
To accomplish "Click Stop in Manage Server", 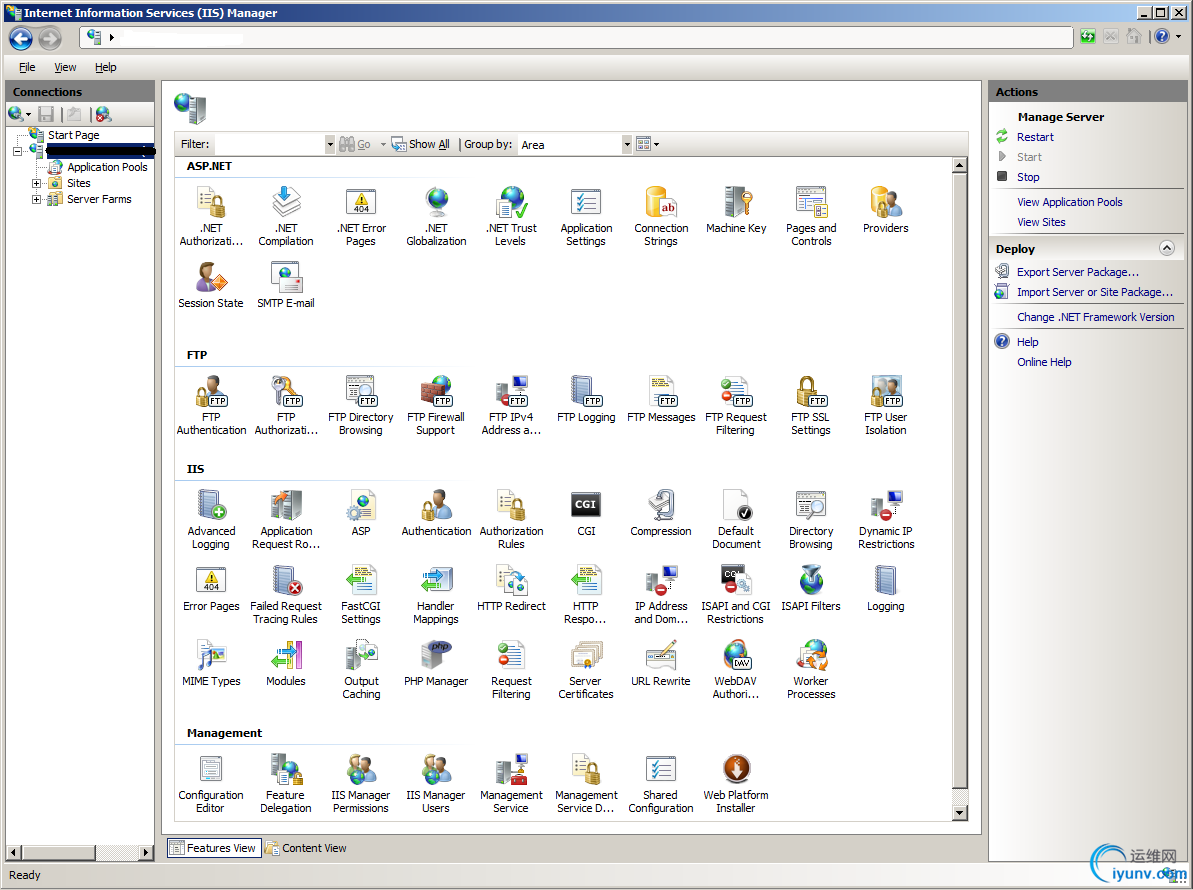I will pos(1028,176).
